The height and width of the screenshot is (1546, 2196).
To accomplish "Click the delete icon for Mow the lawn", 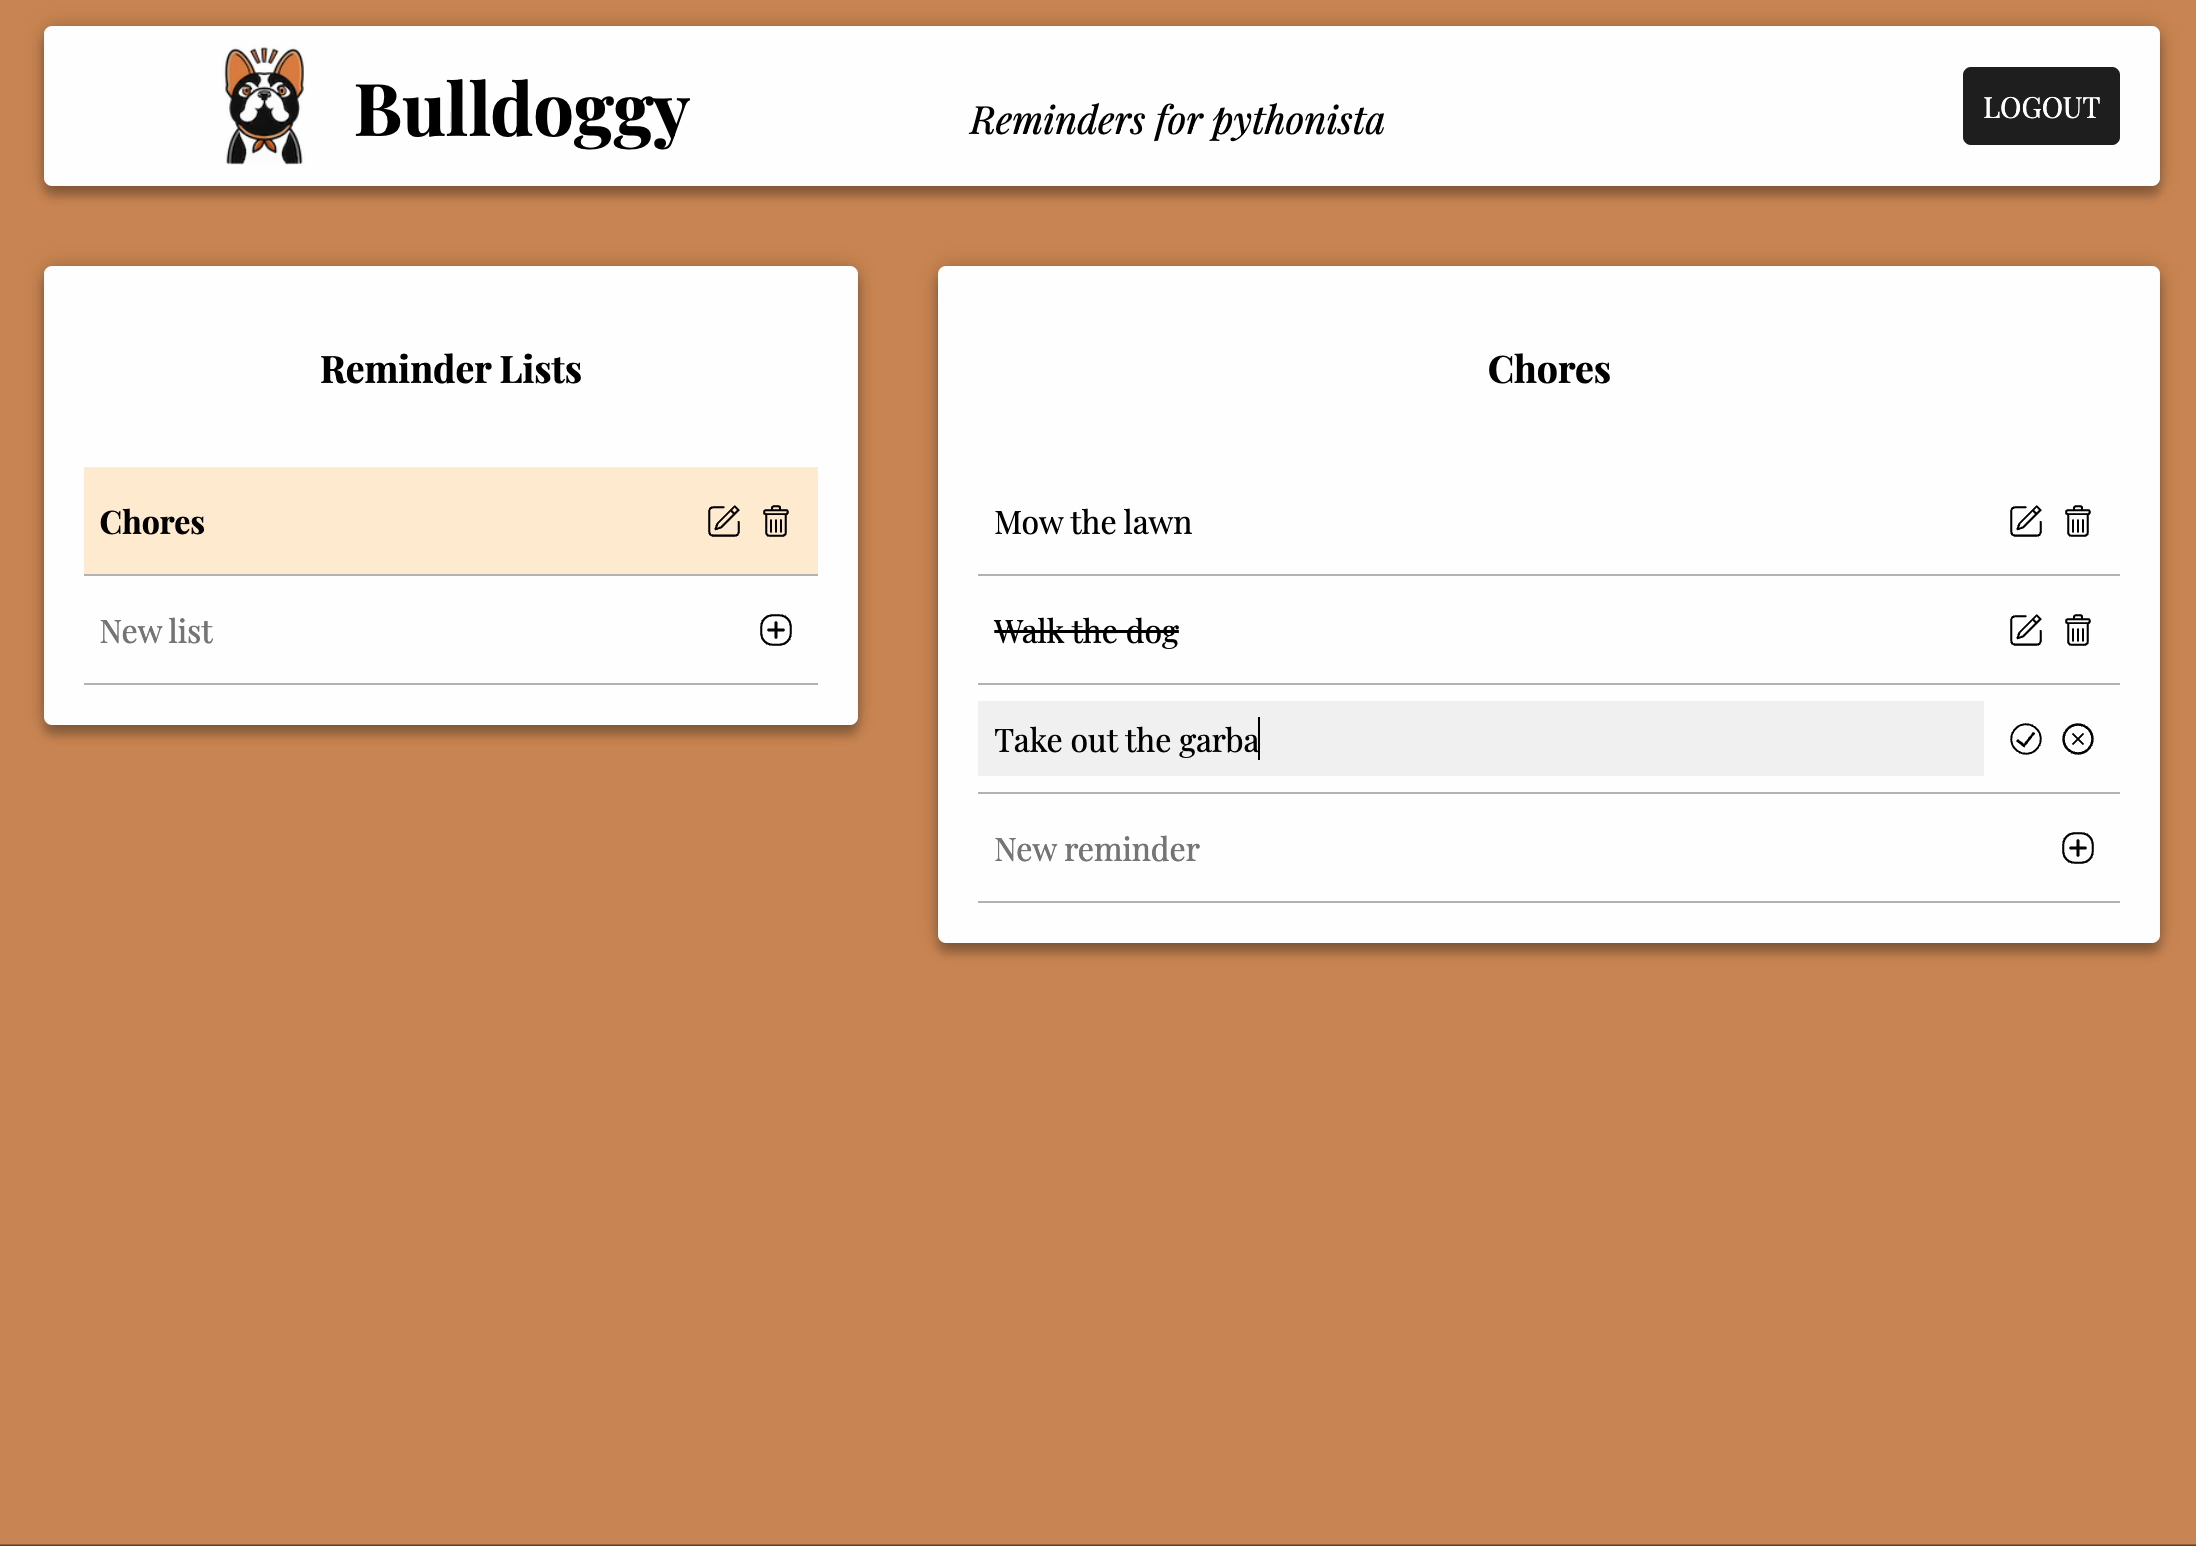I will 2077,520.
